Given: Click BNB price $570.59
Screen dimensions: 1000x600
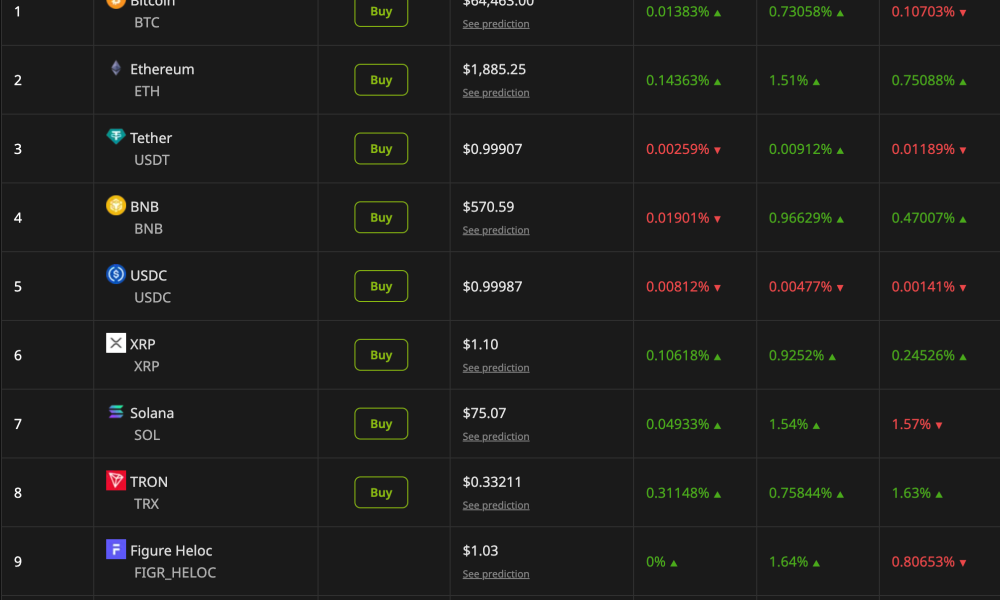Looking at the screenshot, I should pos(488,207).
